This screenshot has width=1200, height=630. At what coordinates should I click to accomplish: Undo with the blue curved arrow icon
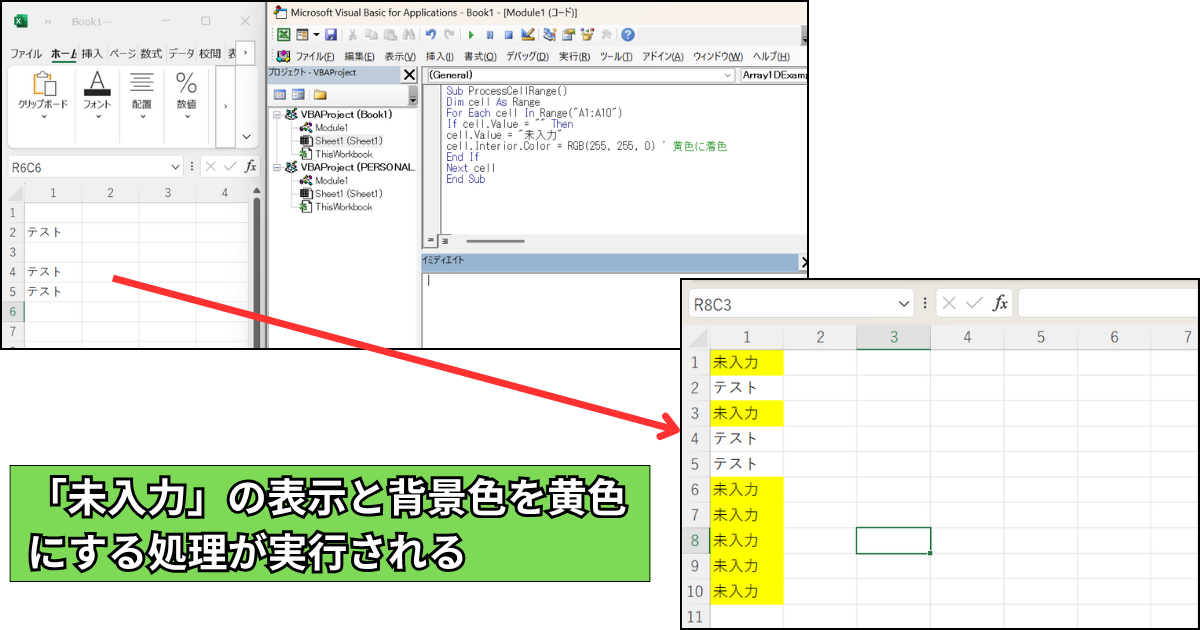(431, 34)
